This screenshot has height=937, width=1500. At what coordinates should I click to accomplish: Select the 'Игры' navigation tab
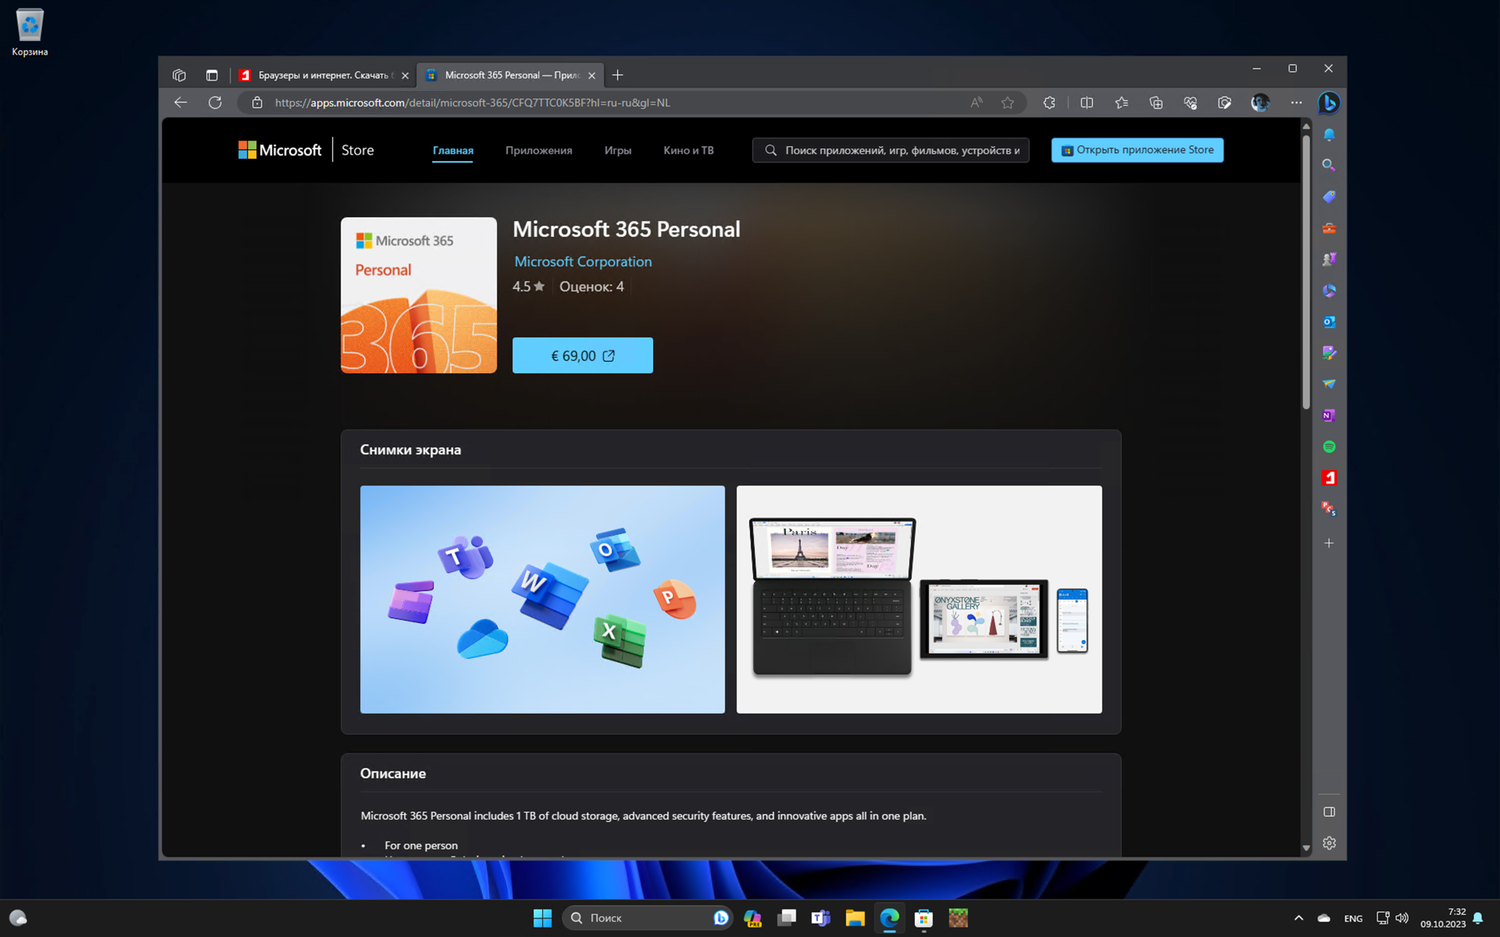[618, 150]
